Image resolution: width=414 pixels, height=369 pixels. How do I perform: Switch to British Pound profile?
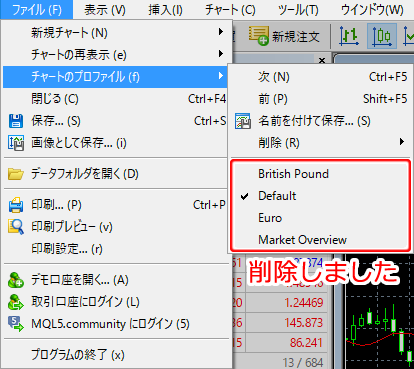point(320,174)
